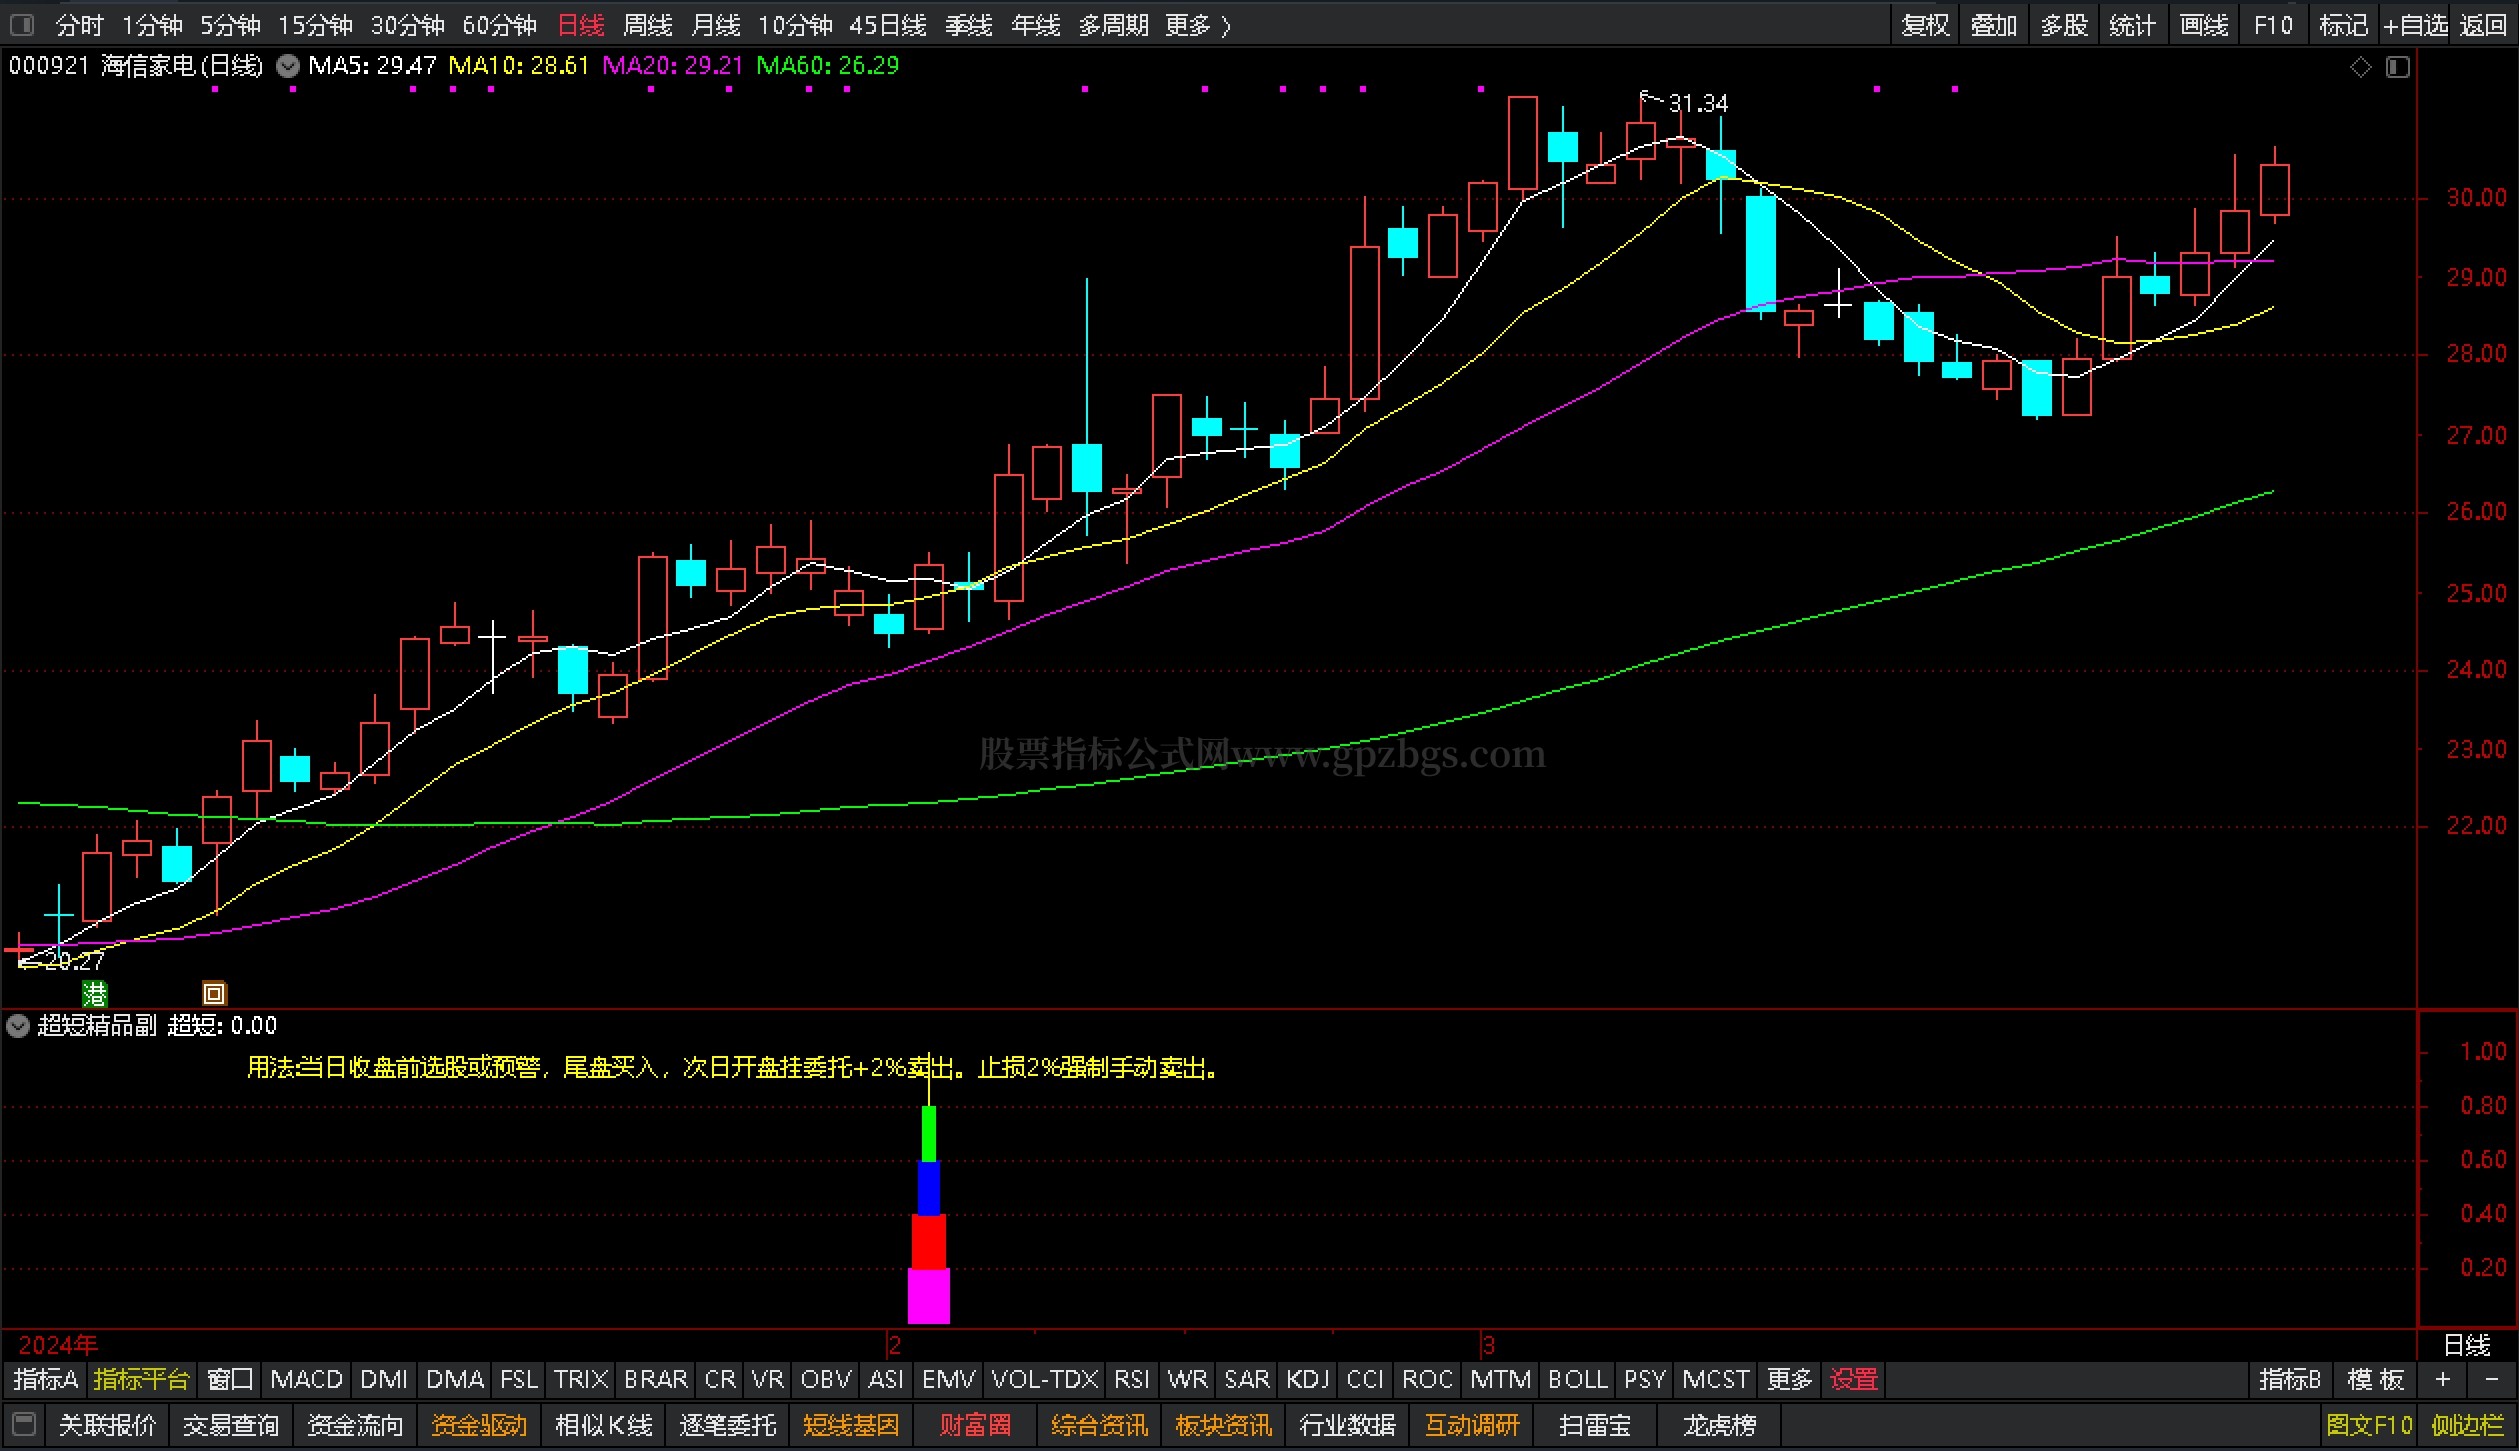The height and width of the screenshot is (1451, 2519).
Task: Click the diamond icon at the chart's upper right
Action: tap(2361, 67)
